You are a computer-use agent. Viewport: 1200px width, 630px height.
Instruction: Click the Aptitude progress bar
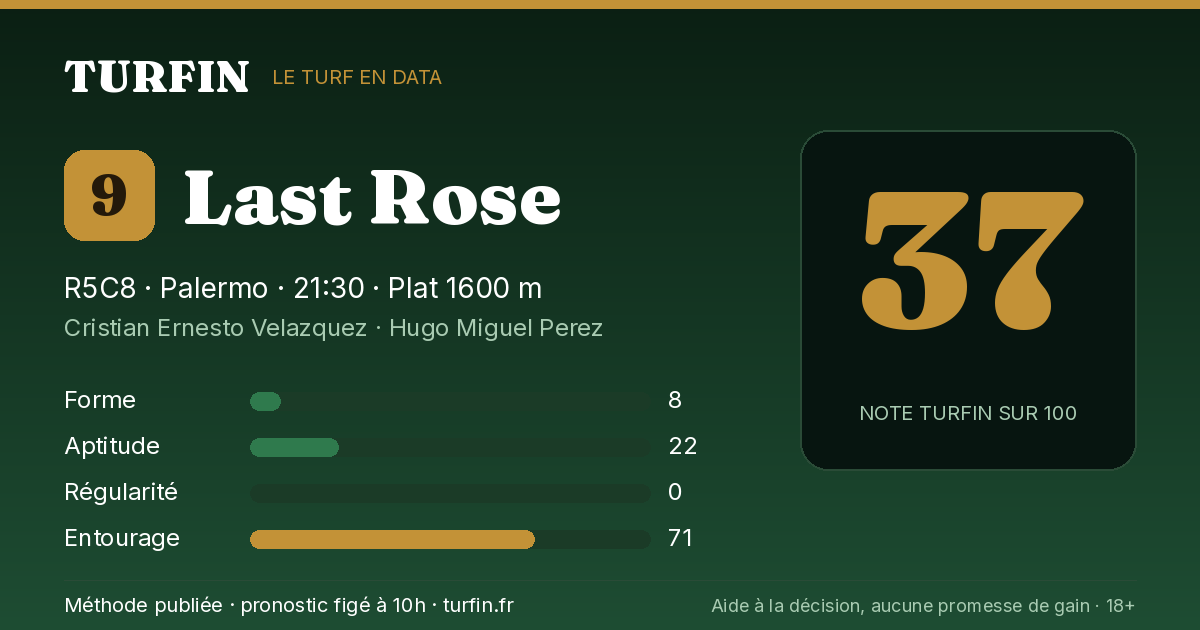450,448
